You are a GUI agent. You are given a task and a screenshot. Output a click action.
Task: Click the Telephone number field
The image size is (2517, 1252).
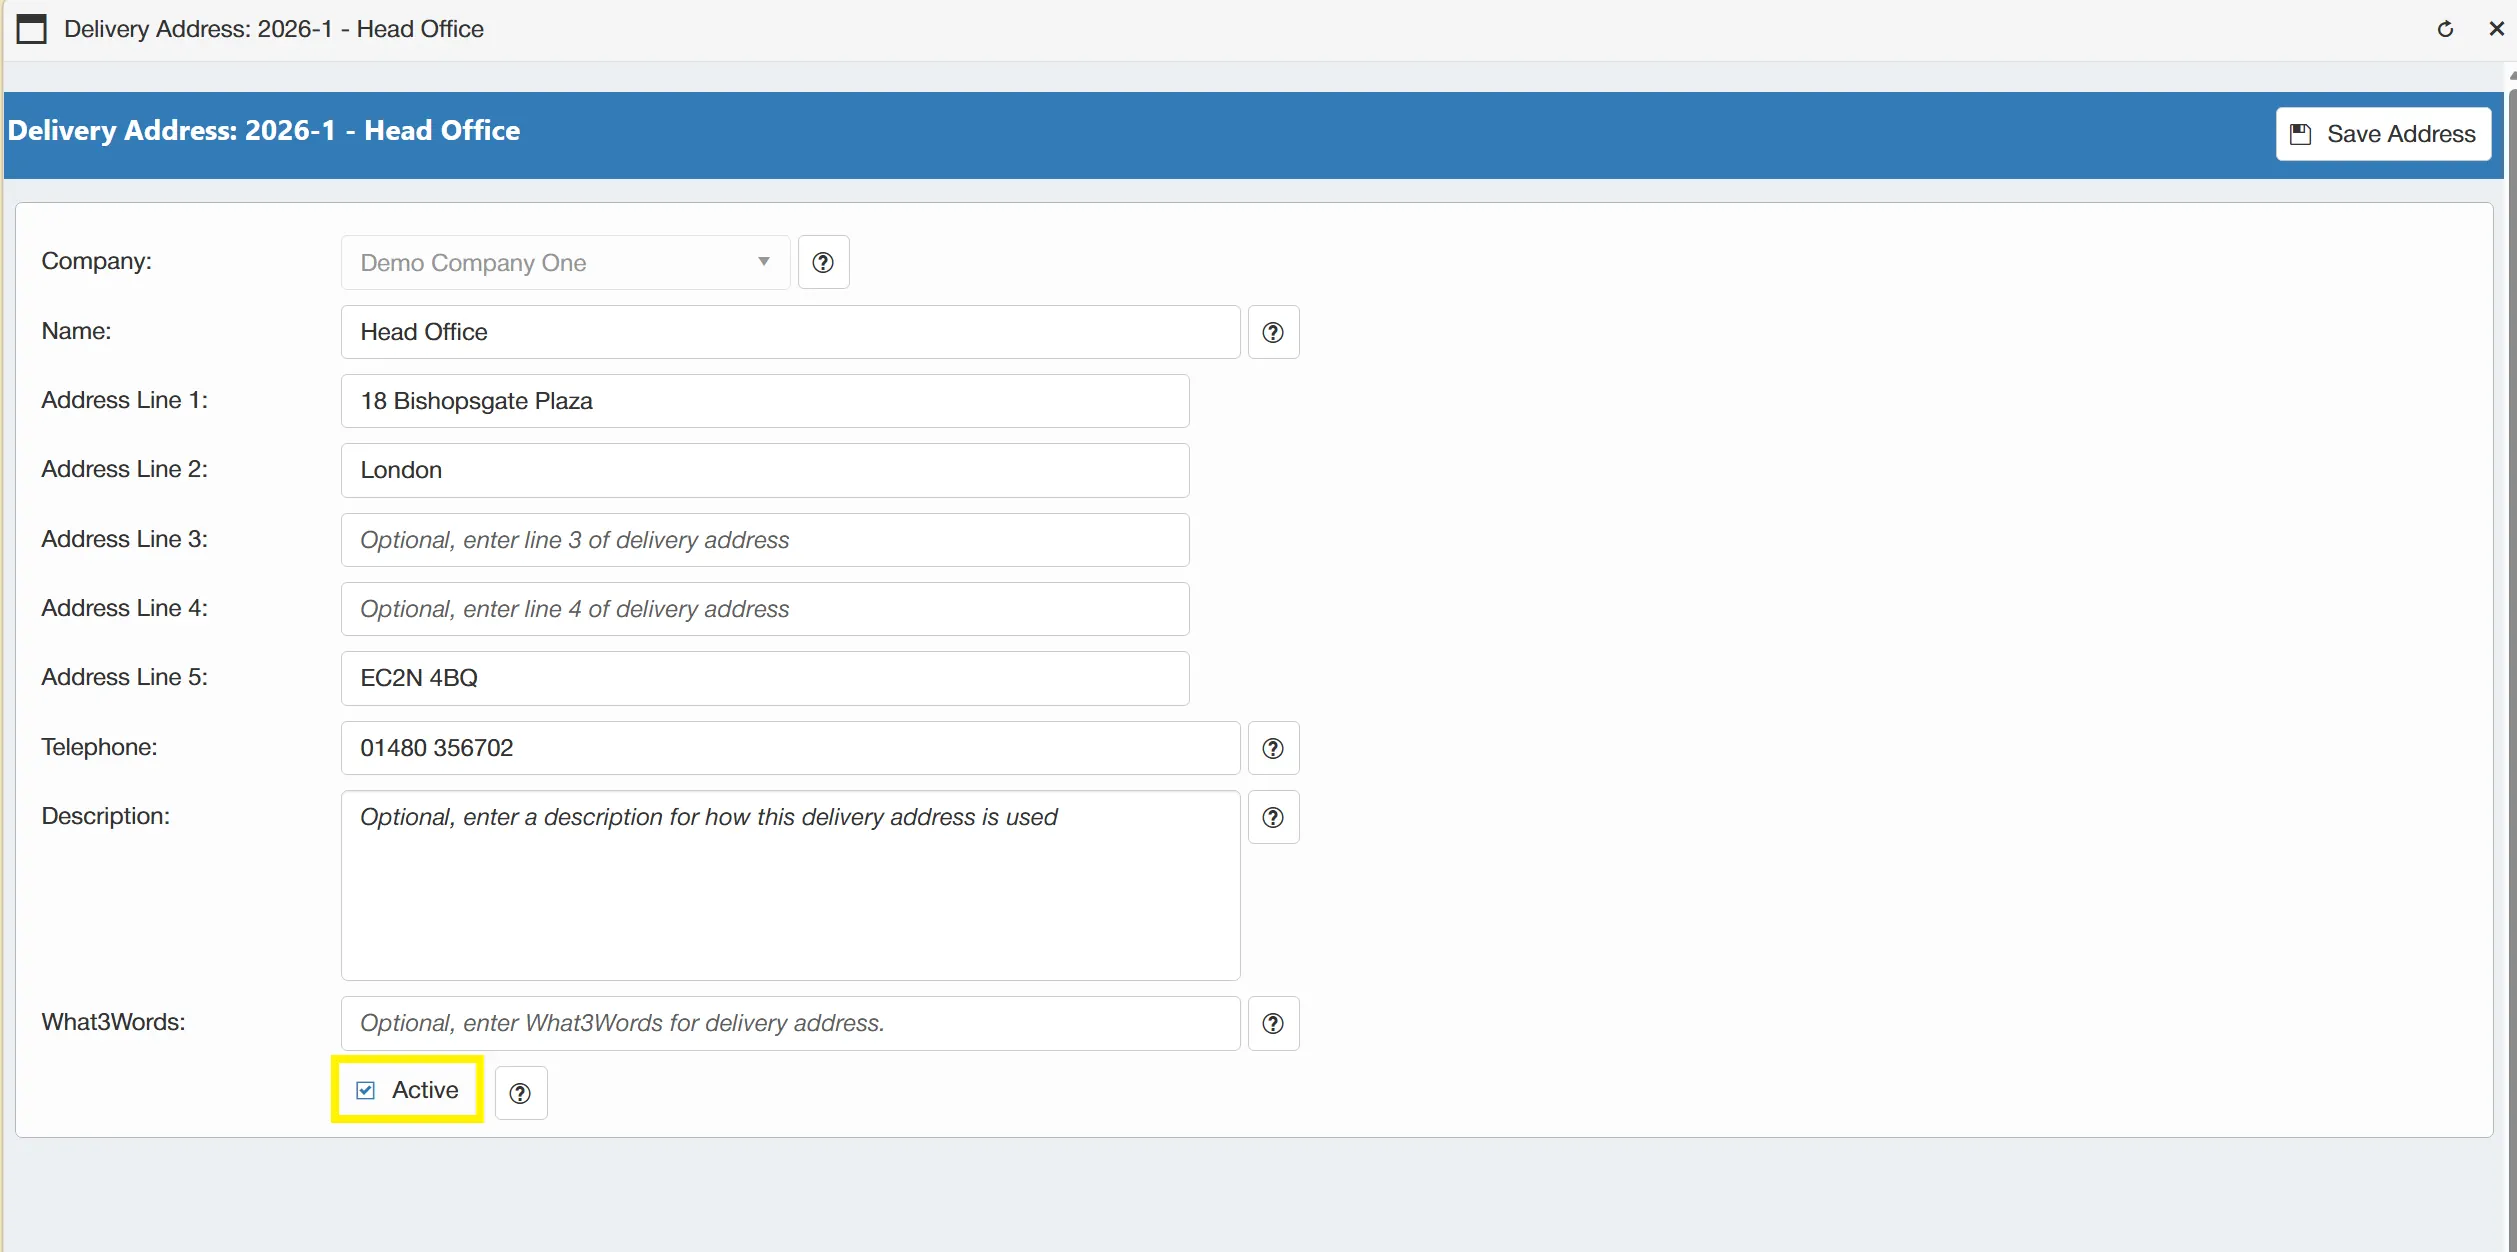pyautogui.click(x=790, y=748)
